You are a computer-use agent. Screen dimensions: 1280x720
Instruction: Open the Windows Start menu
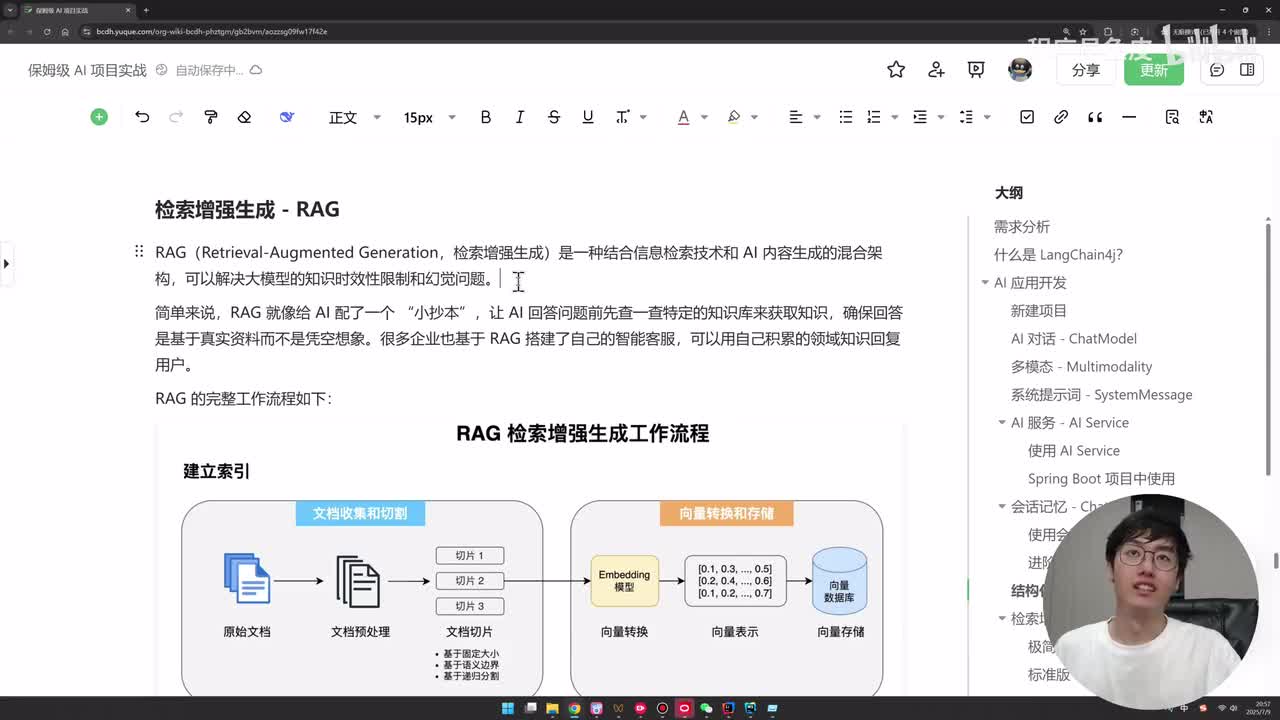coord(507,708)
